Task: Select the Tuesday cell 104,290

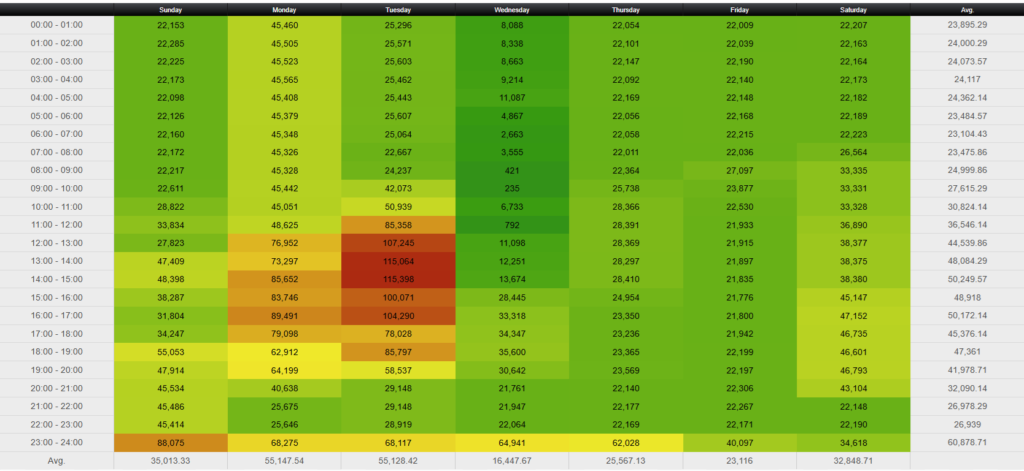Action: 398,316
